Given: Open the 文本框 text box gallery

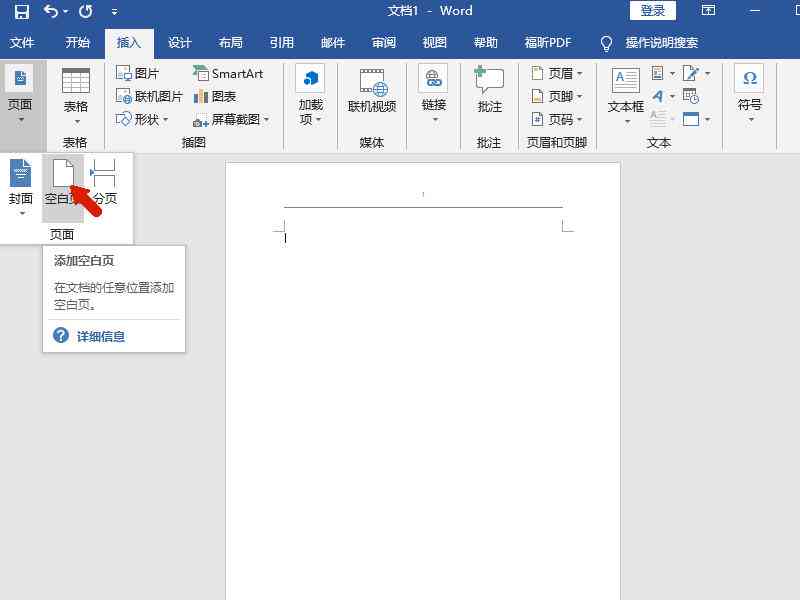Looking at the screenshot, I should 626,96.
